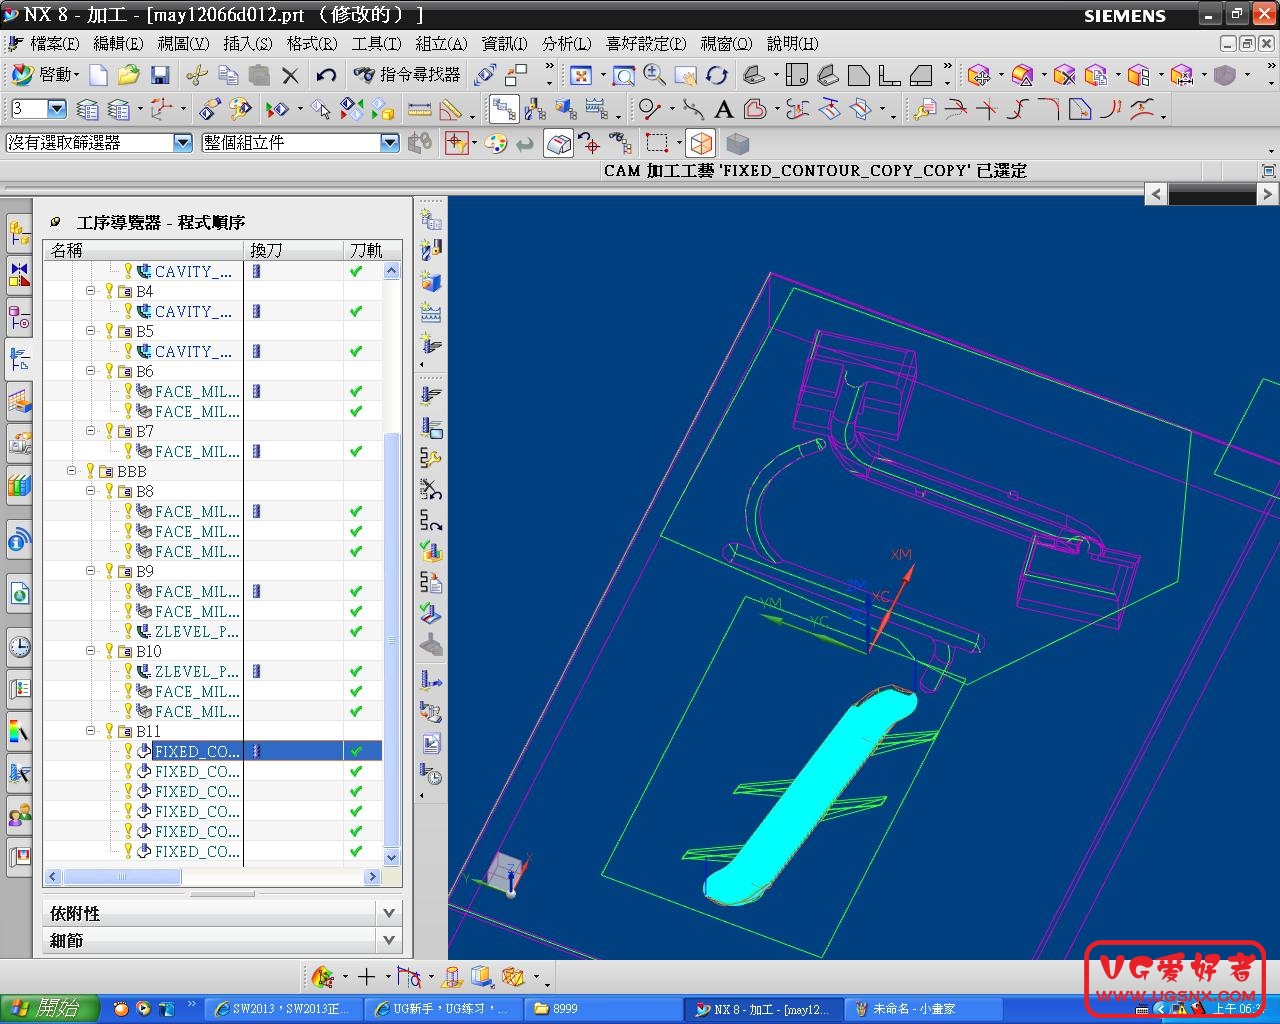This screenshot has height=1024, width=1280.
Task: Click the Verify Tool Path icon
Action: click(431, 551)
